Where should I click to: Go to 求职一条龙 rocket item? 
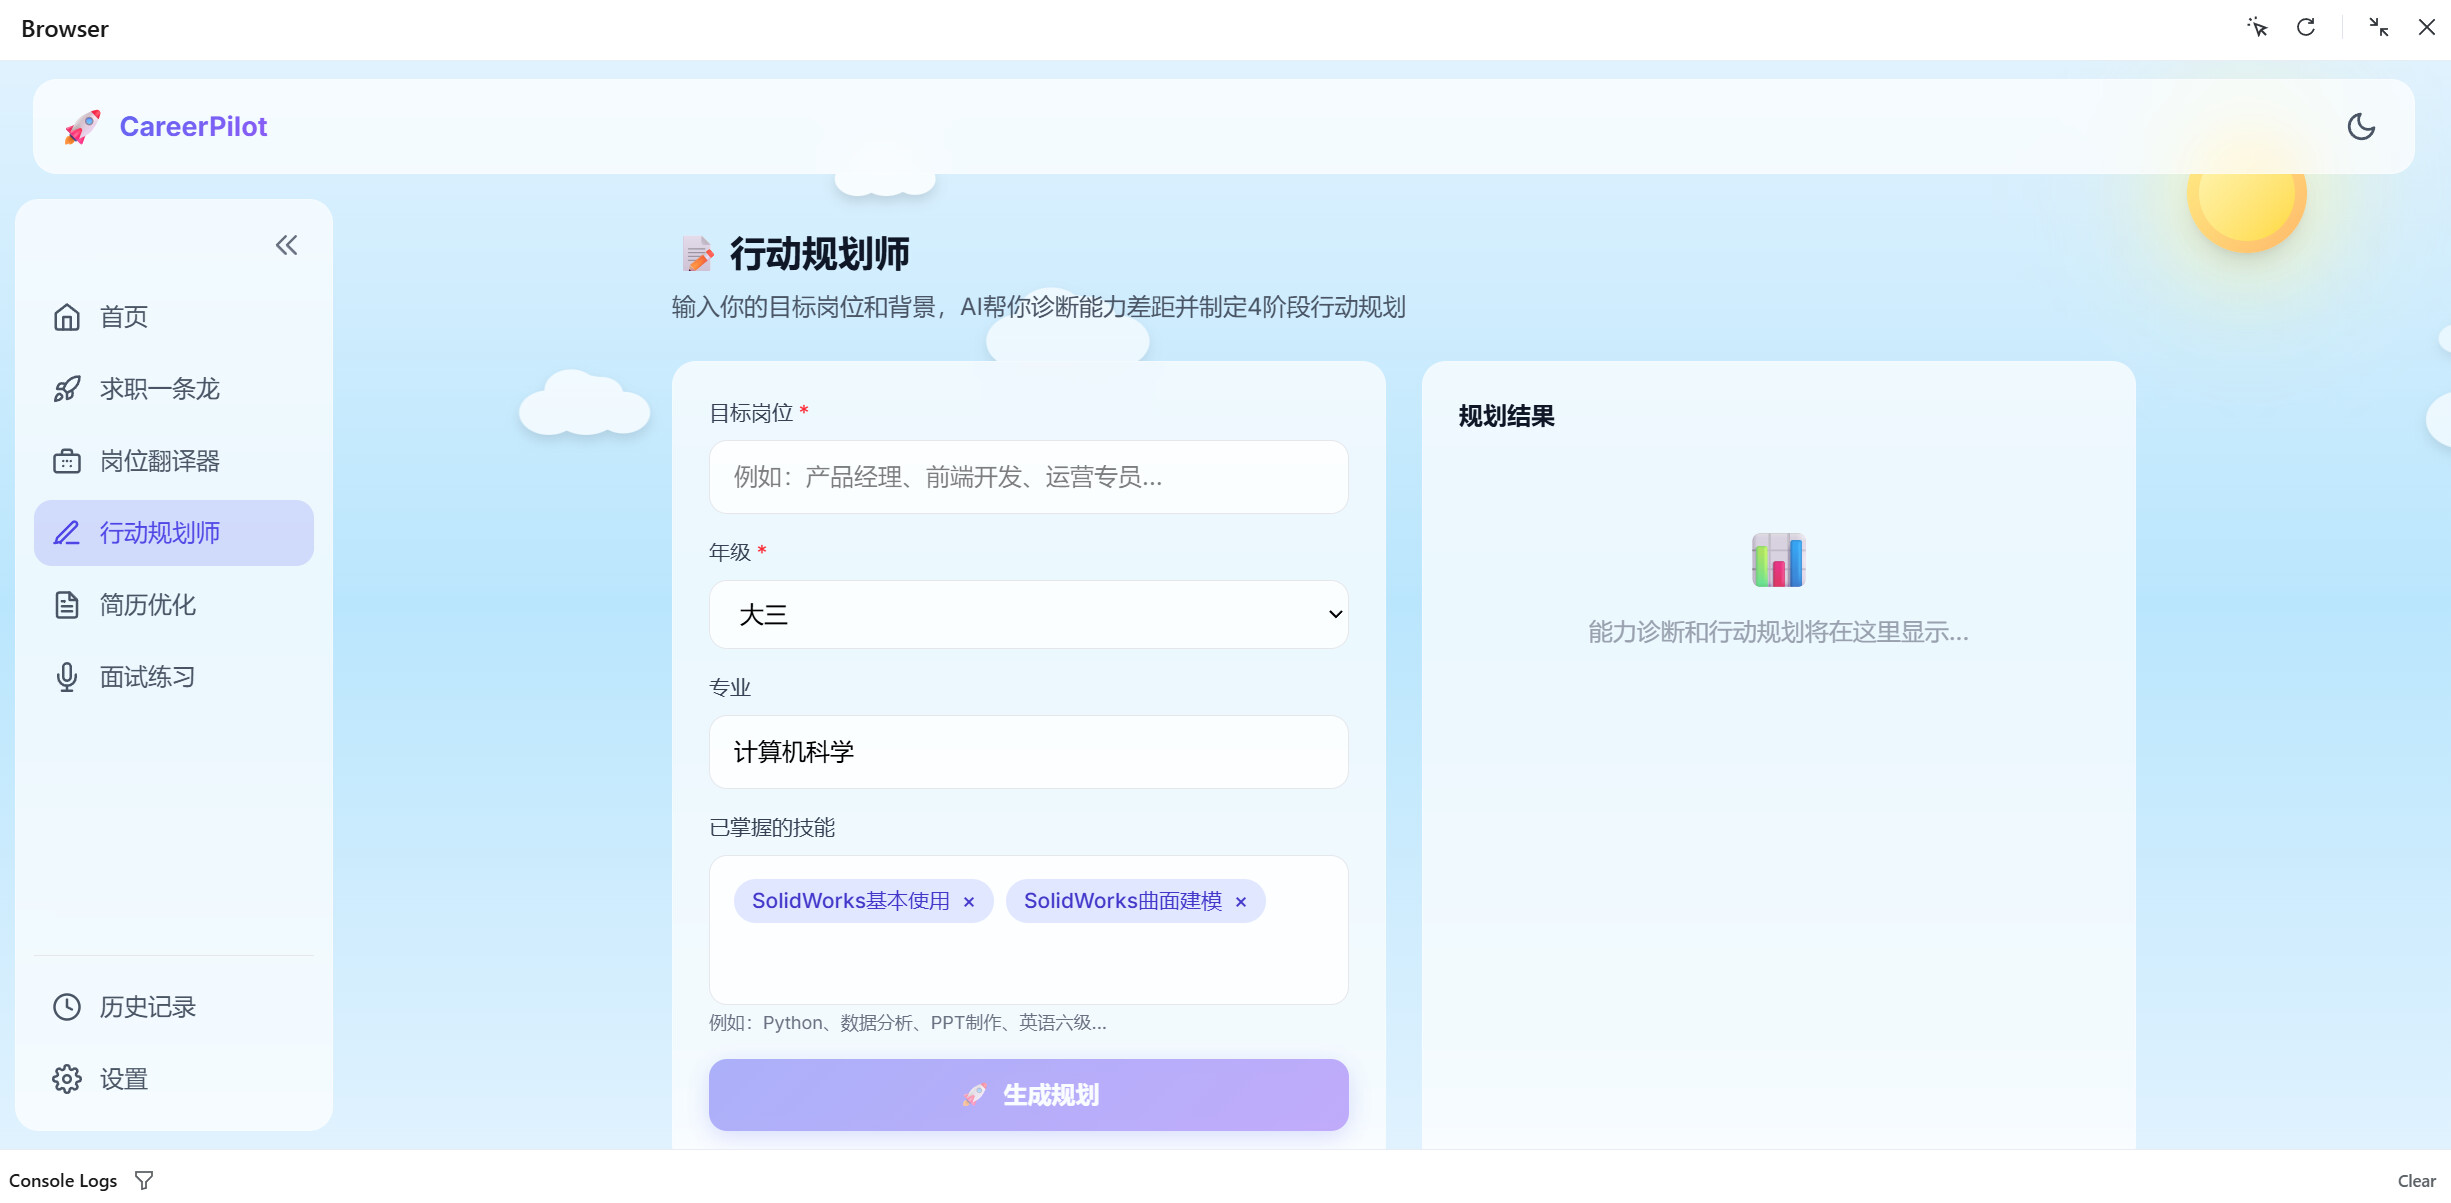[x=174, y=389]
